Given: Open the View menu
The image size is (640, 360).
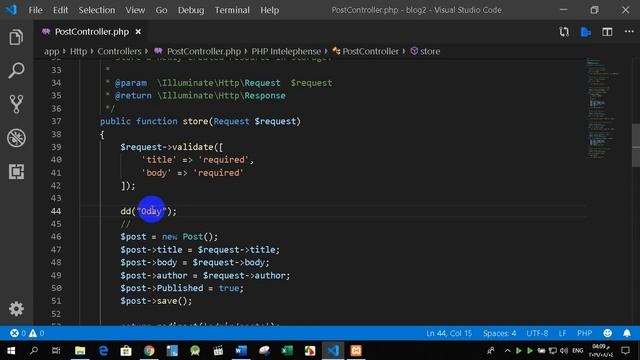Looking at the screenshot, I should pos(135,10).
